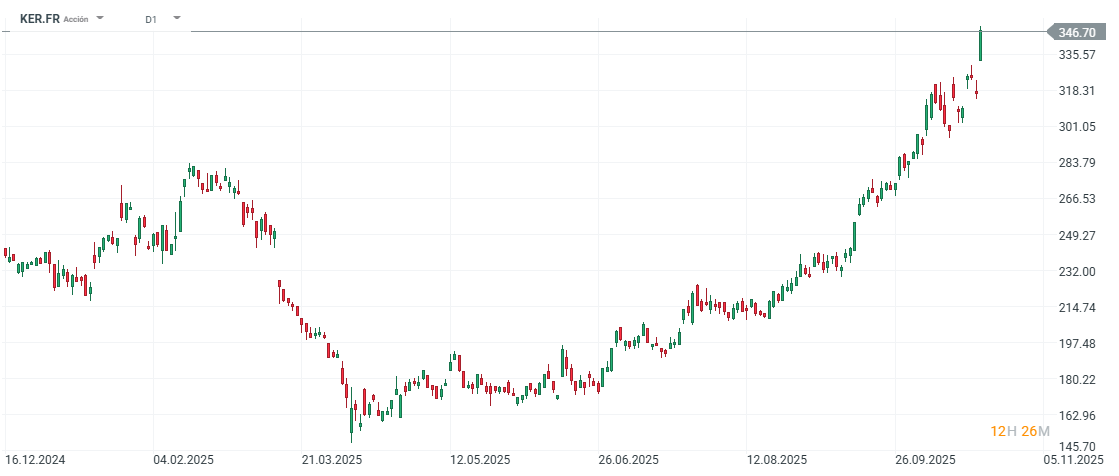1119x476 pixels.
Task: Expand the D1 timeframe dropdown arrow
Action: tap(177, 18)
